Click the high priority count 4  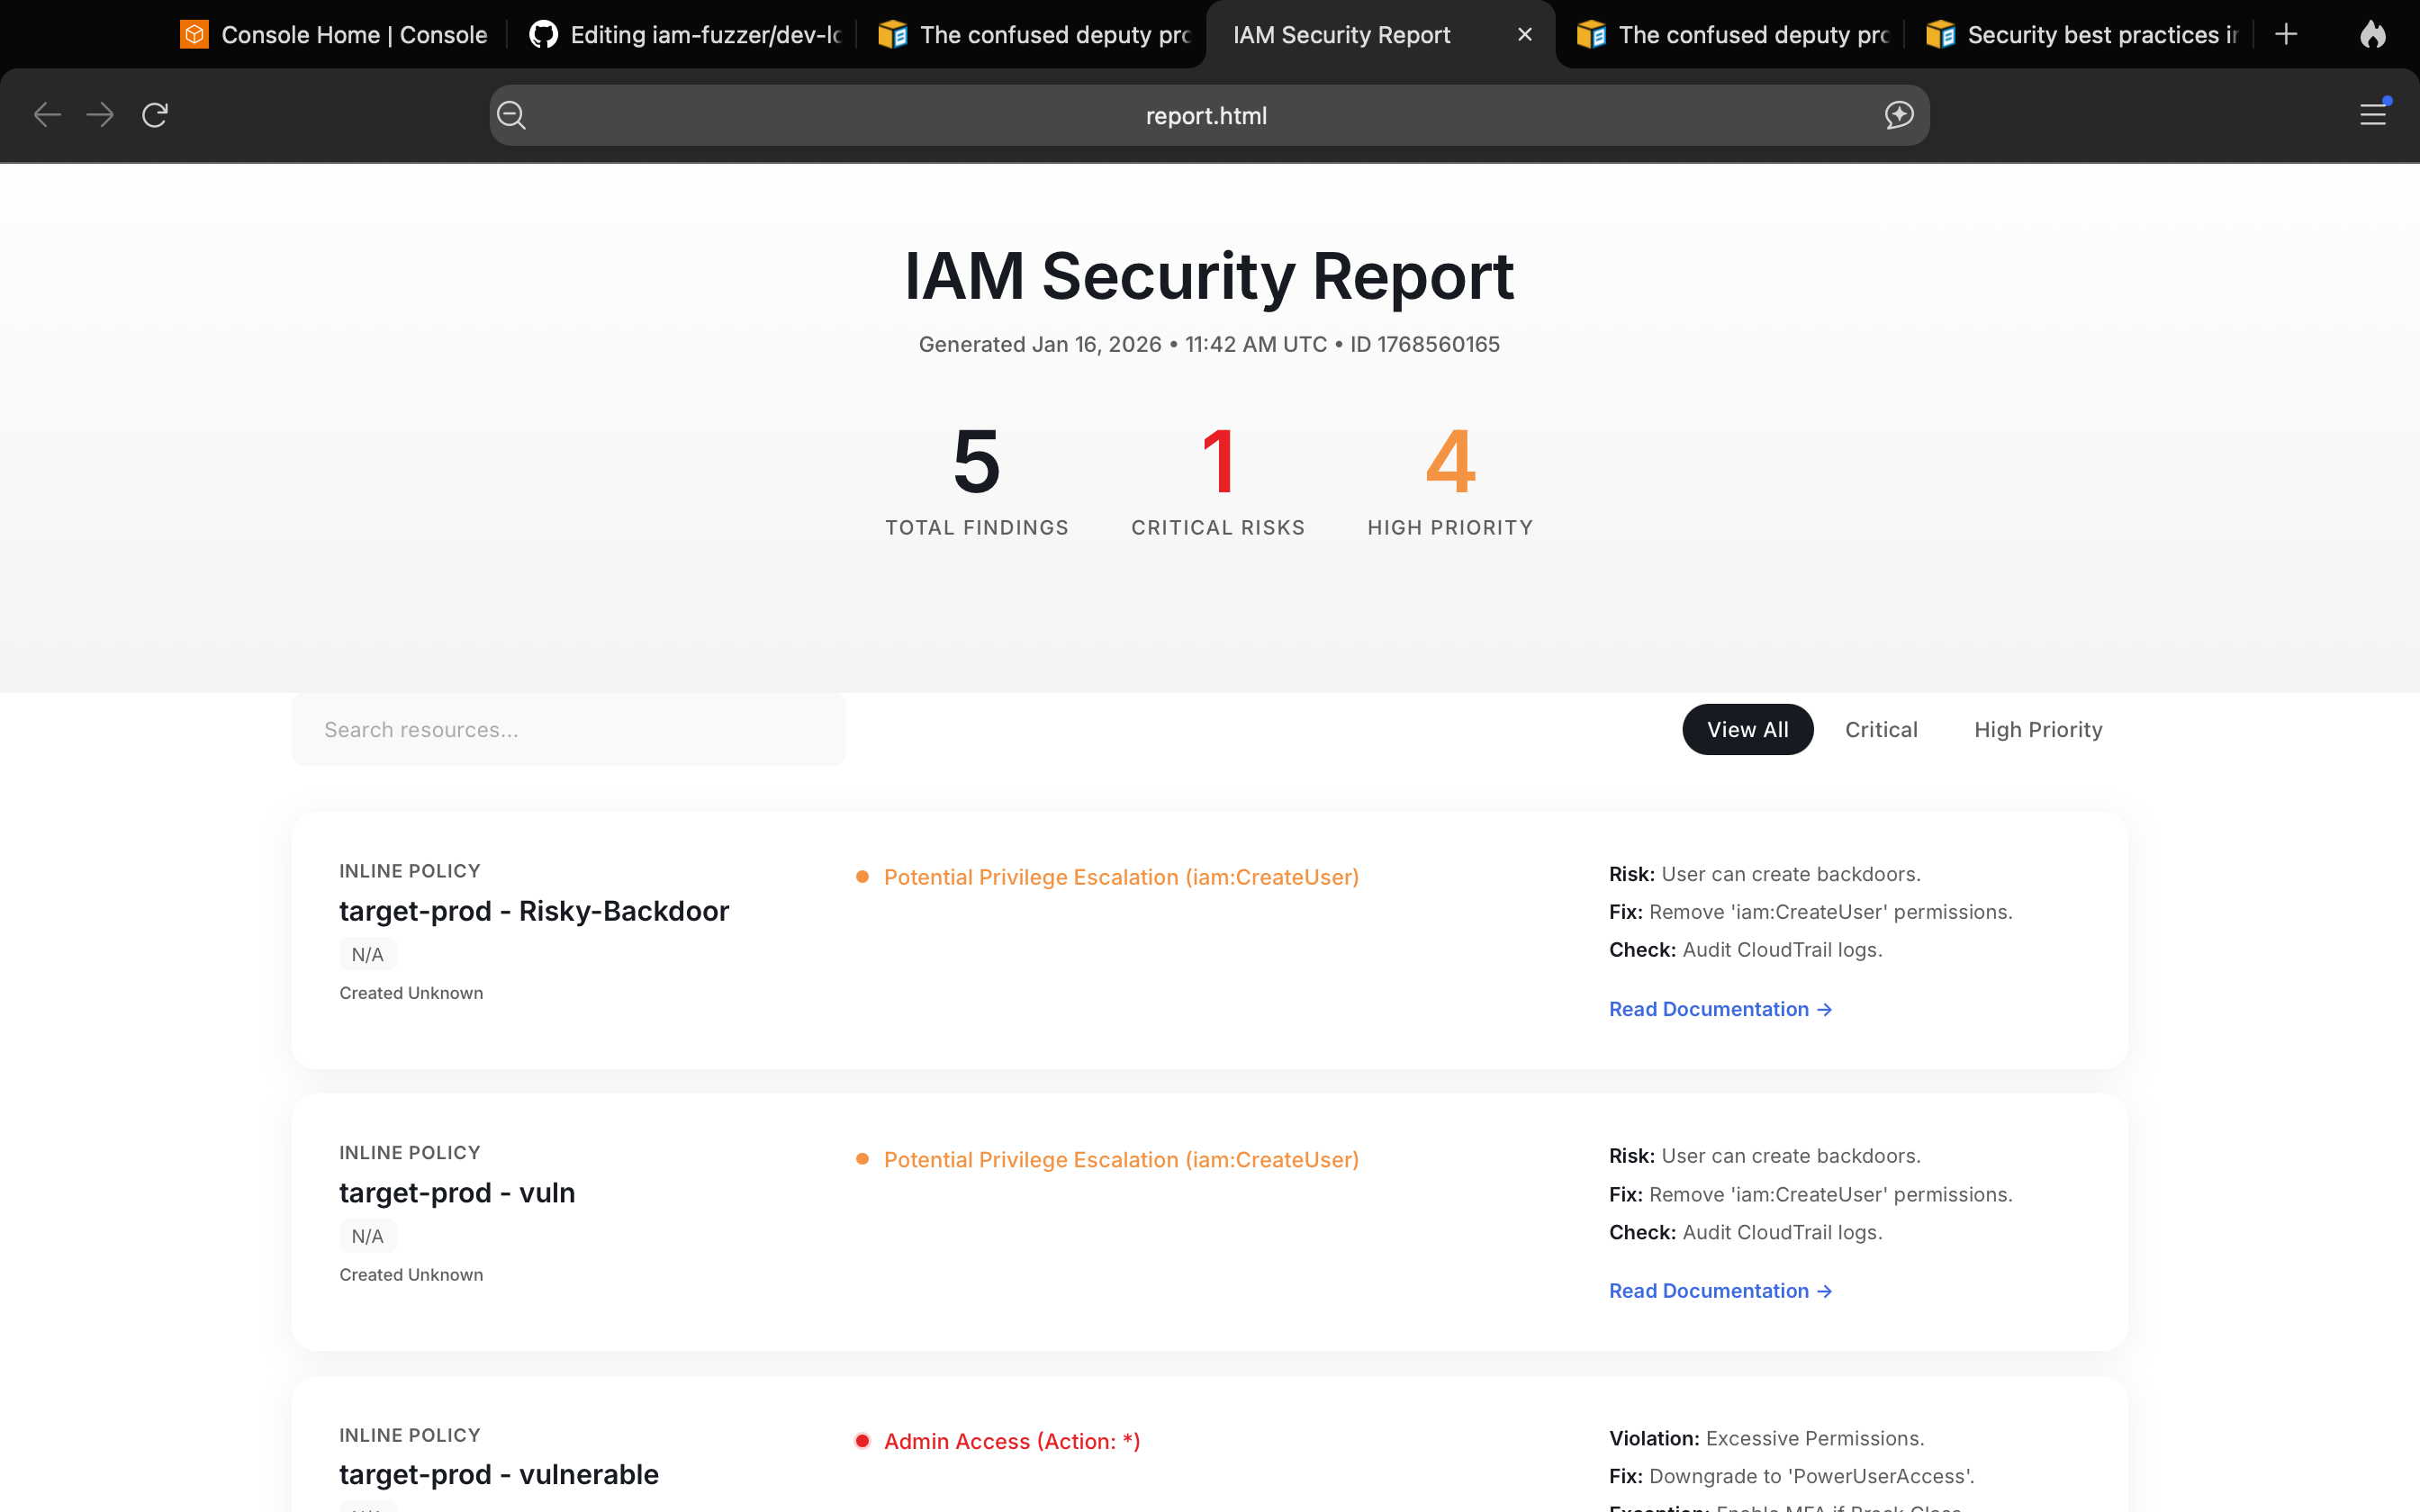coord(1450,462)
